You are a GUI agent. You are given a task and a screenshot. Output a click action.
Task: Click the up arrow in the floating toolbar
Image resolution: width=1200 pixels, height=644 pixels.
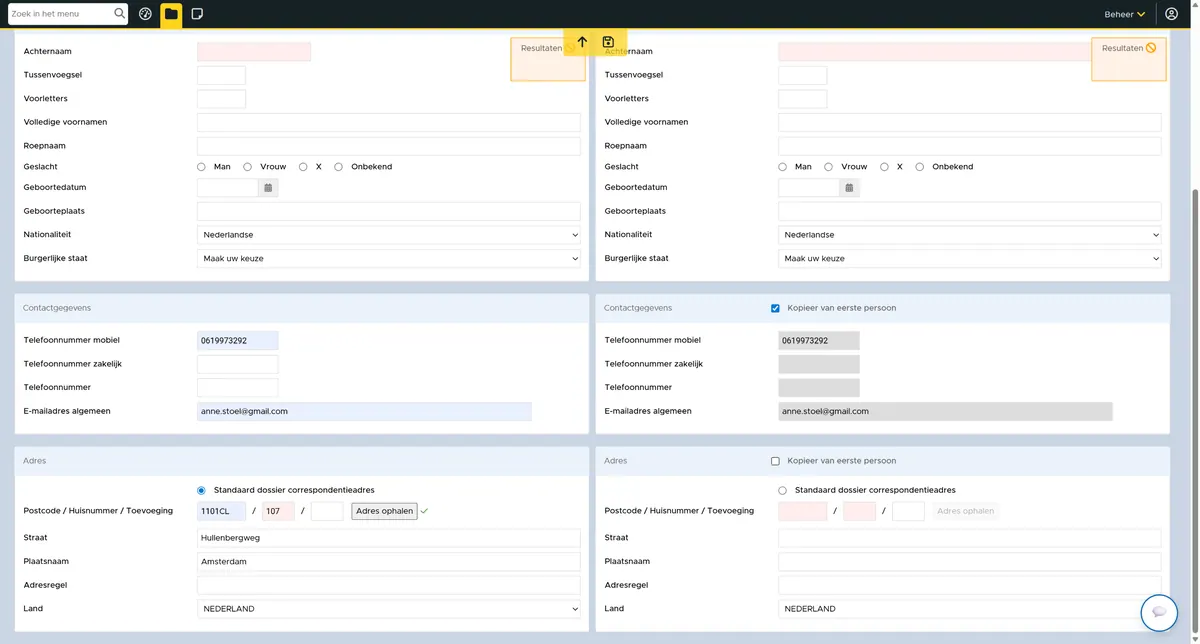pyautogui.click(x=583, y=42)
